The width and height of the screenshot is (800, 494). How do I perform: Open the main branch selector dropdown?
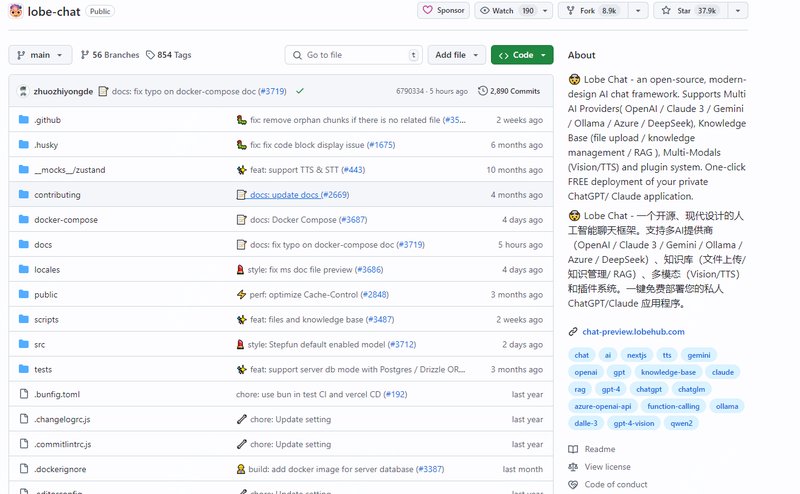[x=40, y=55]
